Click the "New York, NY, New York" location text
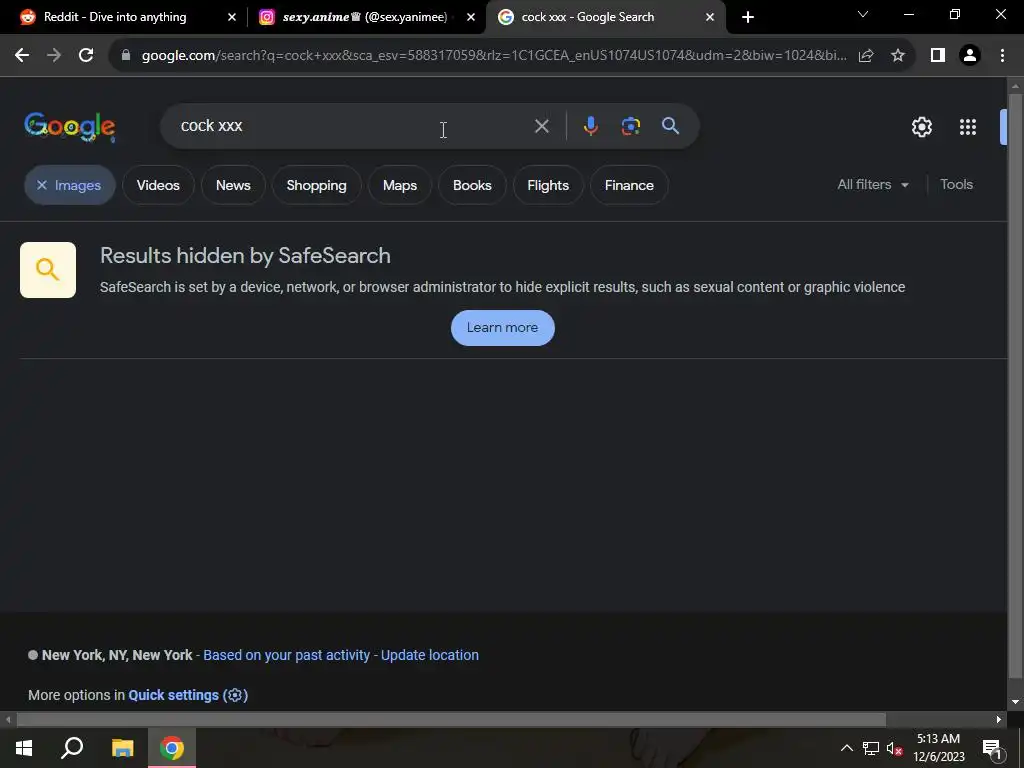1024x768 pixels. pyautogui.click(x=117, y=655)
